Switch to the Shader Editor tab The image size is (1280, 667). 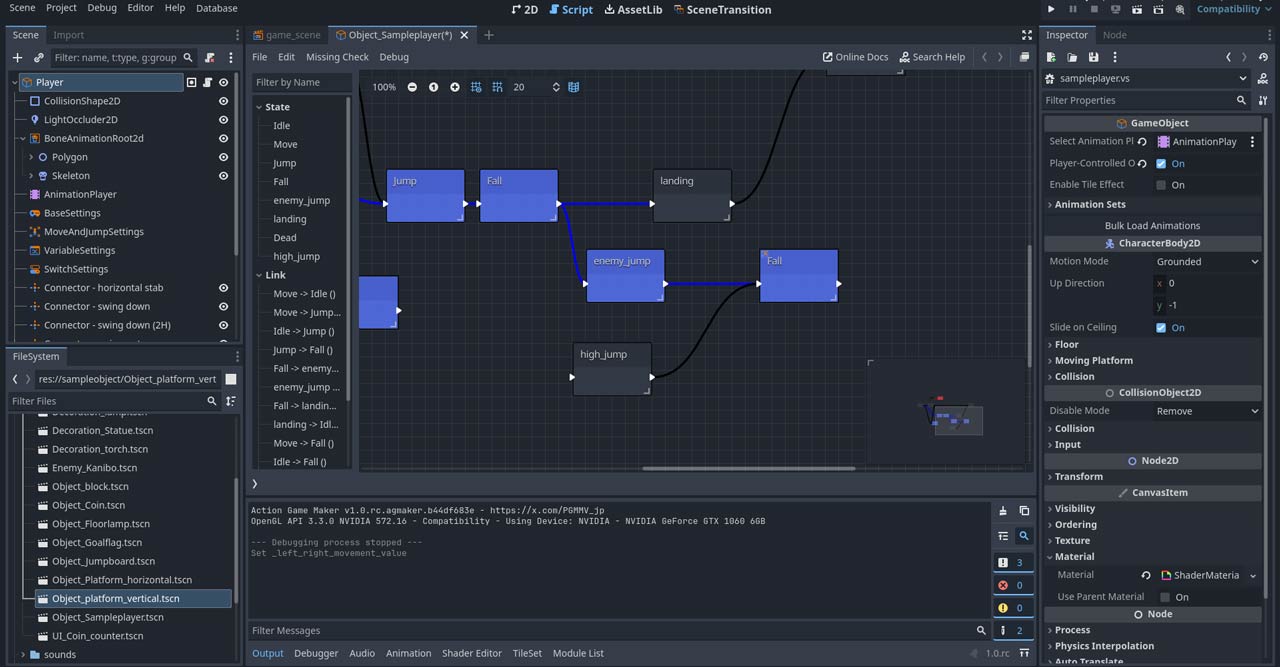click(x=471, y=653)
